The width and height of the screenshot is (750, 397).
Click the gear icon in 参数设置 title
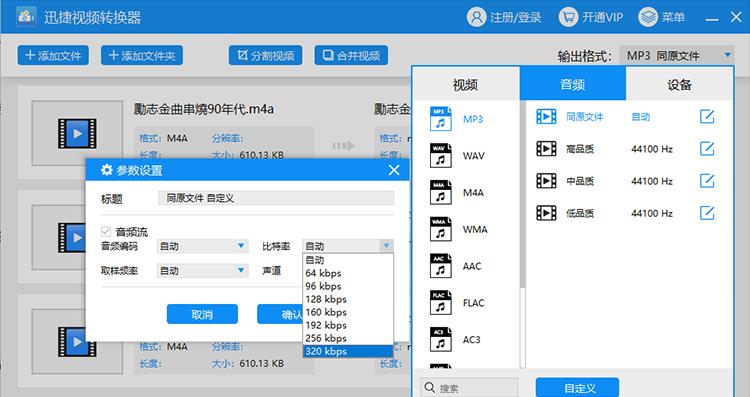107,170
